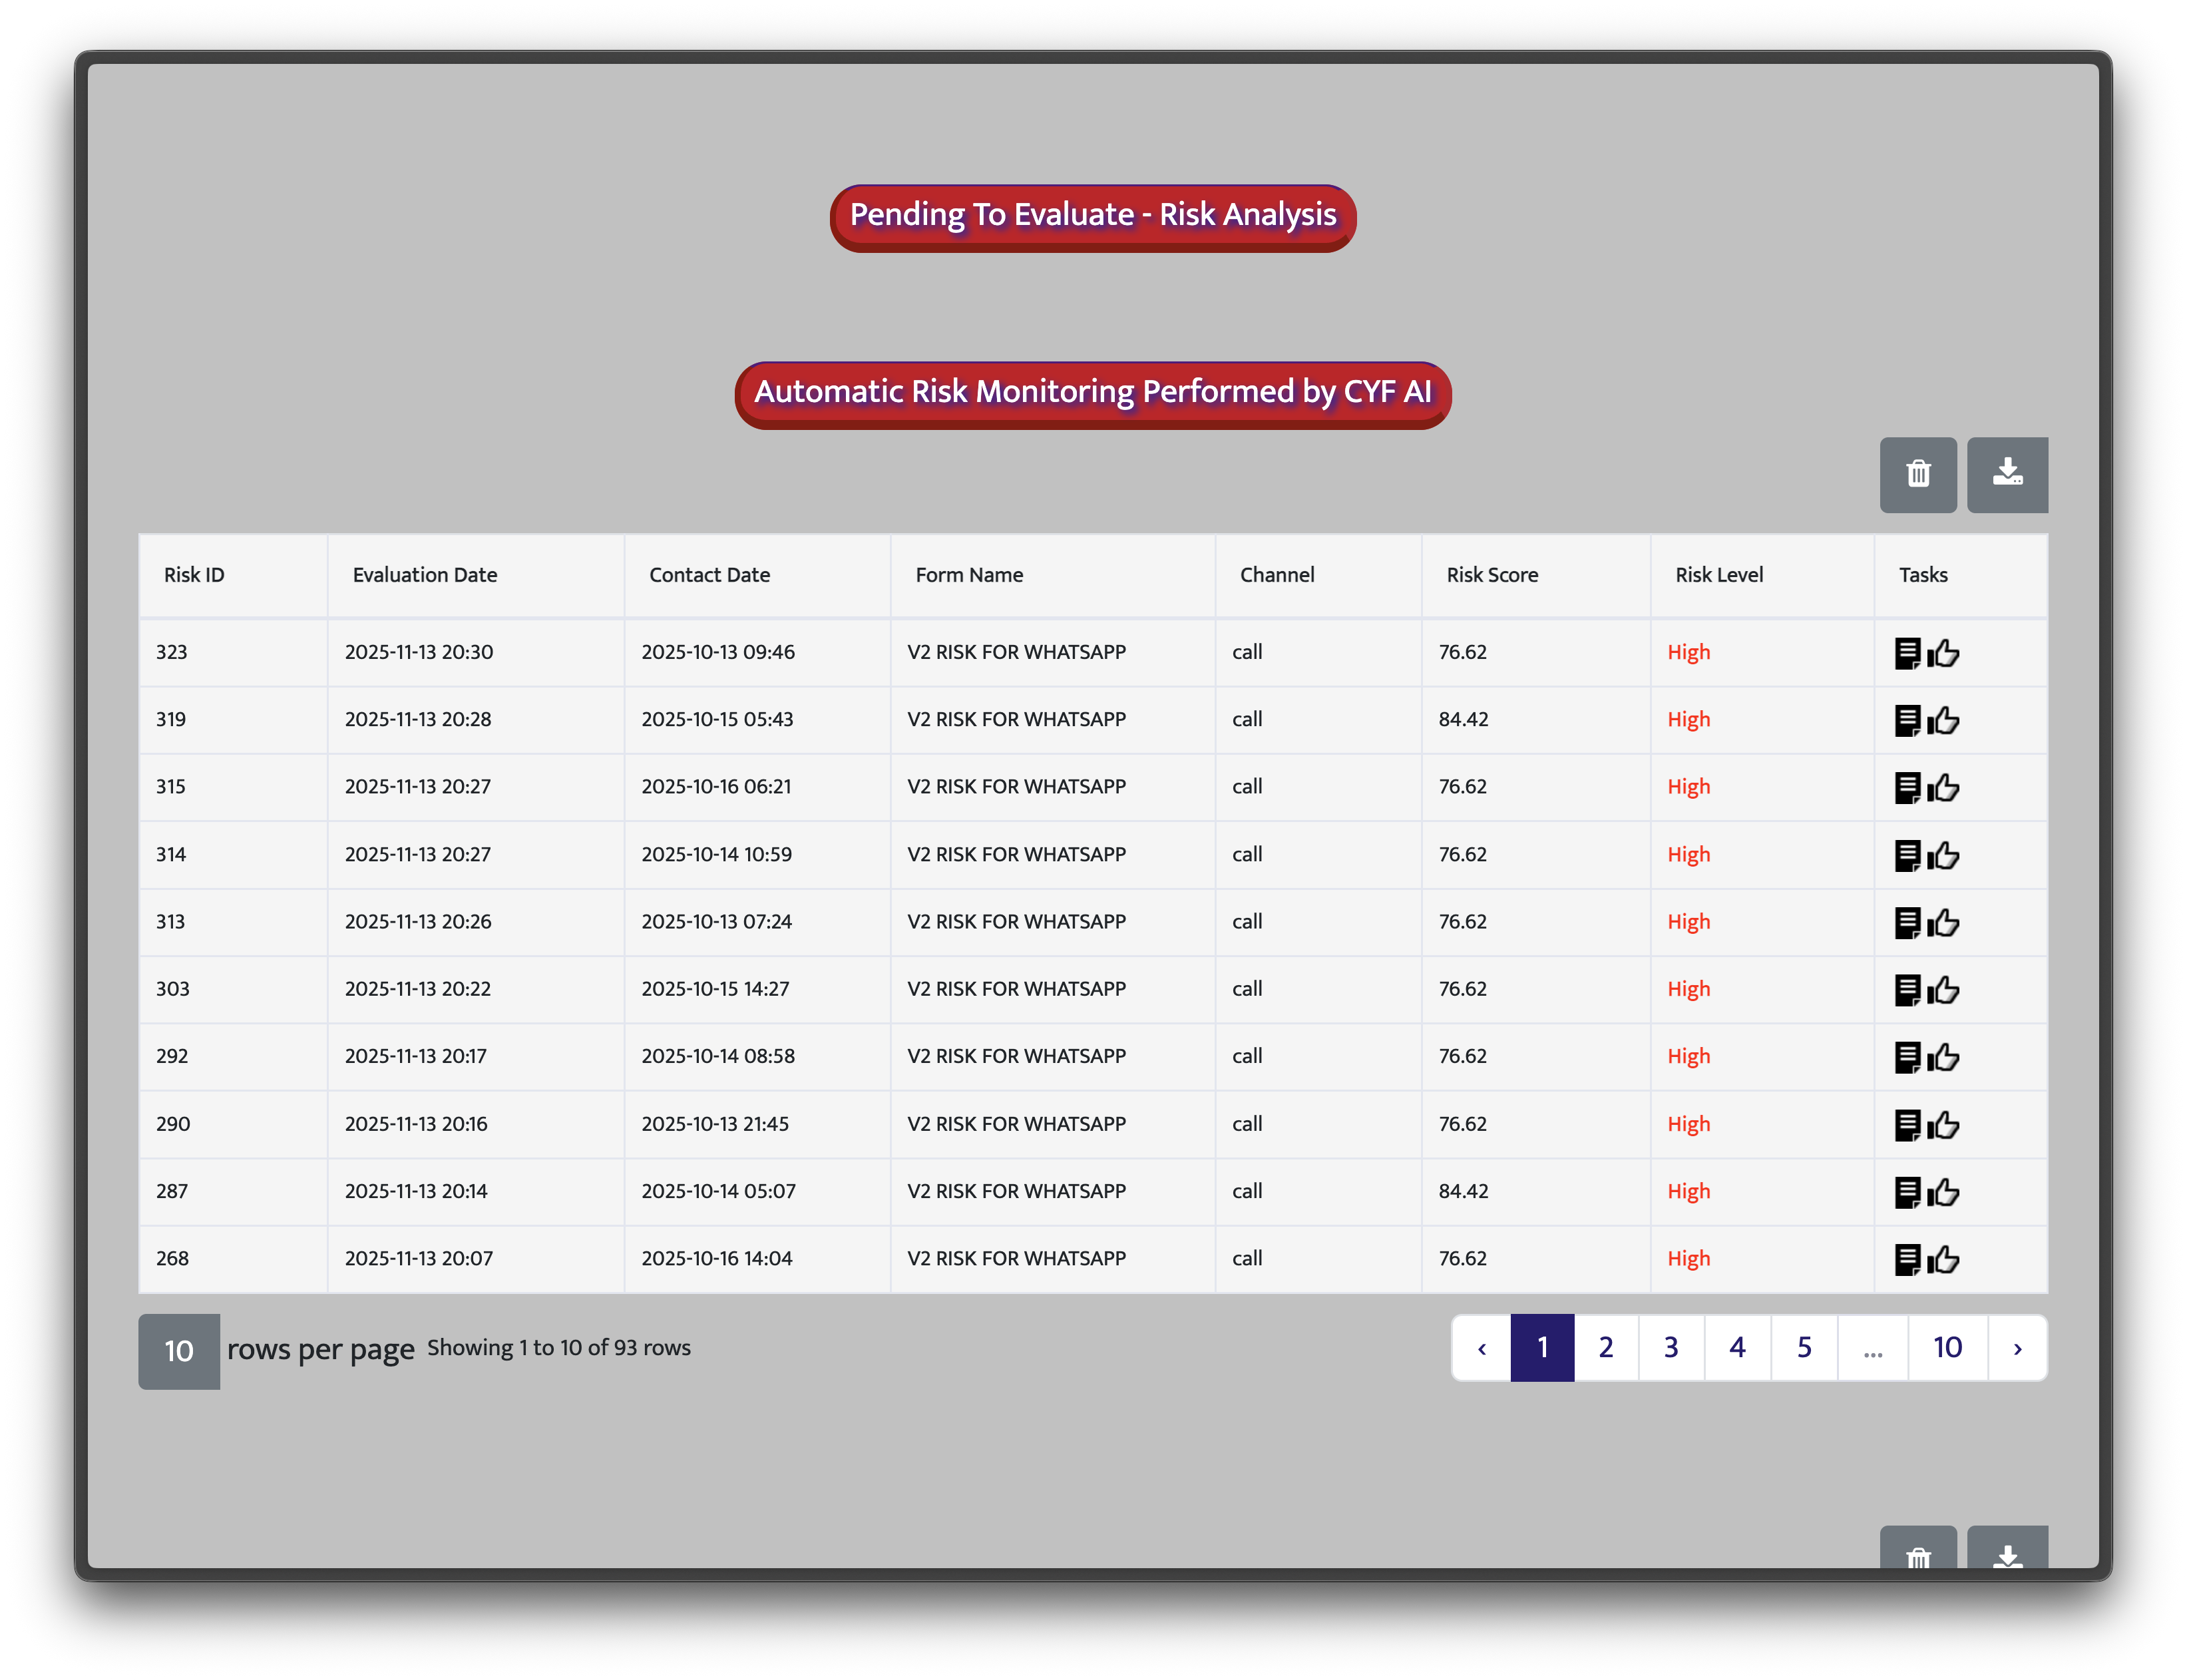Image resolution: width=2187 pixels, height=1680 pixels.
Task: Click thumbs-up icon for risk 287
Action: pos(1944,1192)
